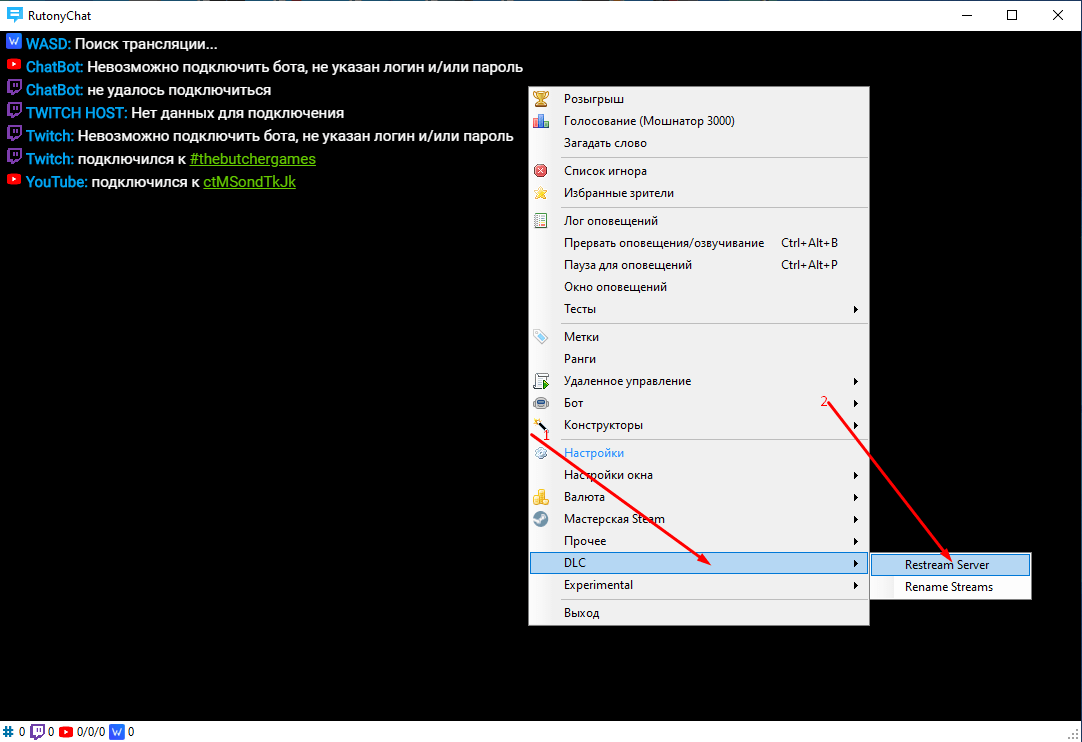The height and width of the screenshot is (742, 1082).
Task: Expand the Experimental submenu arrow
Action: coord(856,585)
